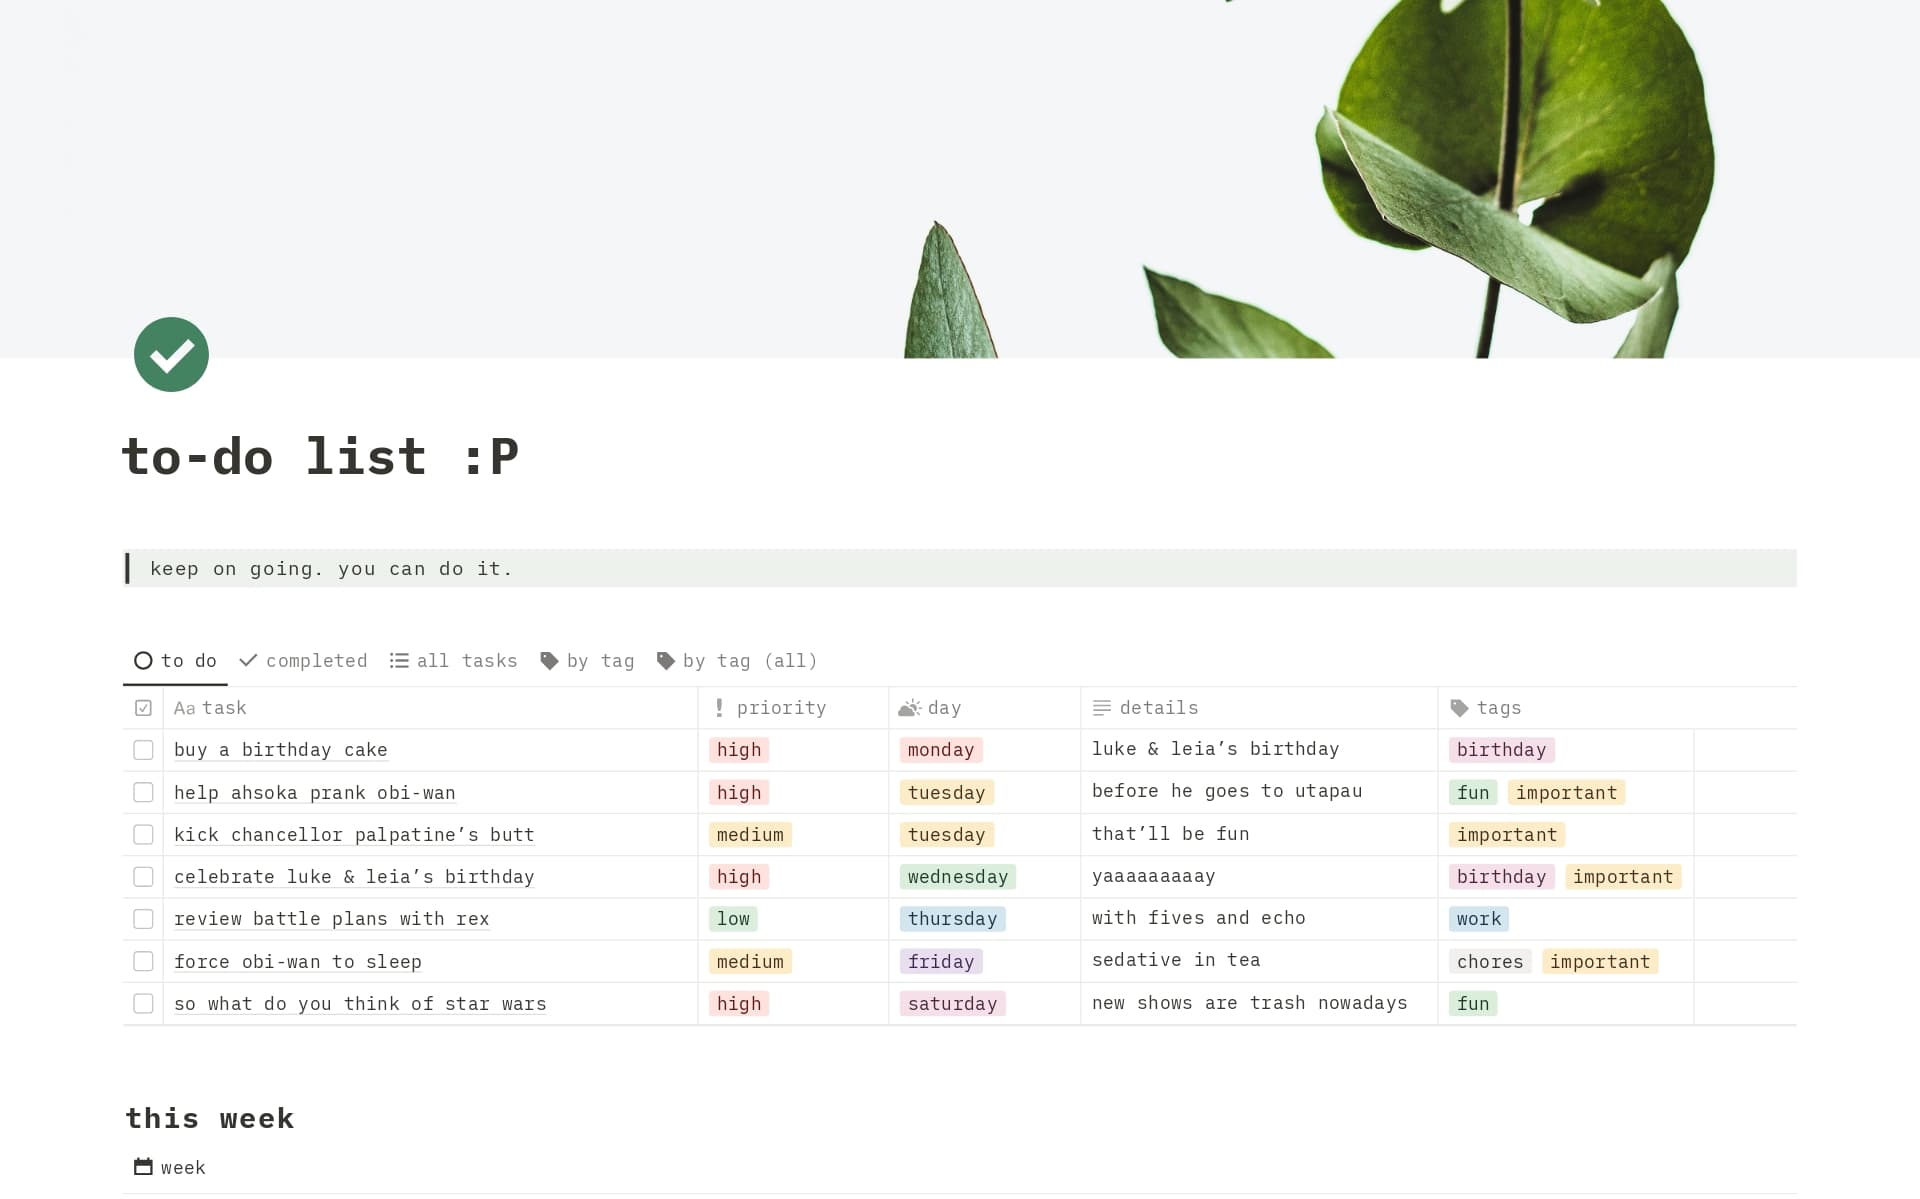The image size is (1920, 1199).
Task: Select the pink birthday tag
Action: 1501,749
